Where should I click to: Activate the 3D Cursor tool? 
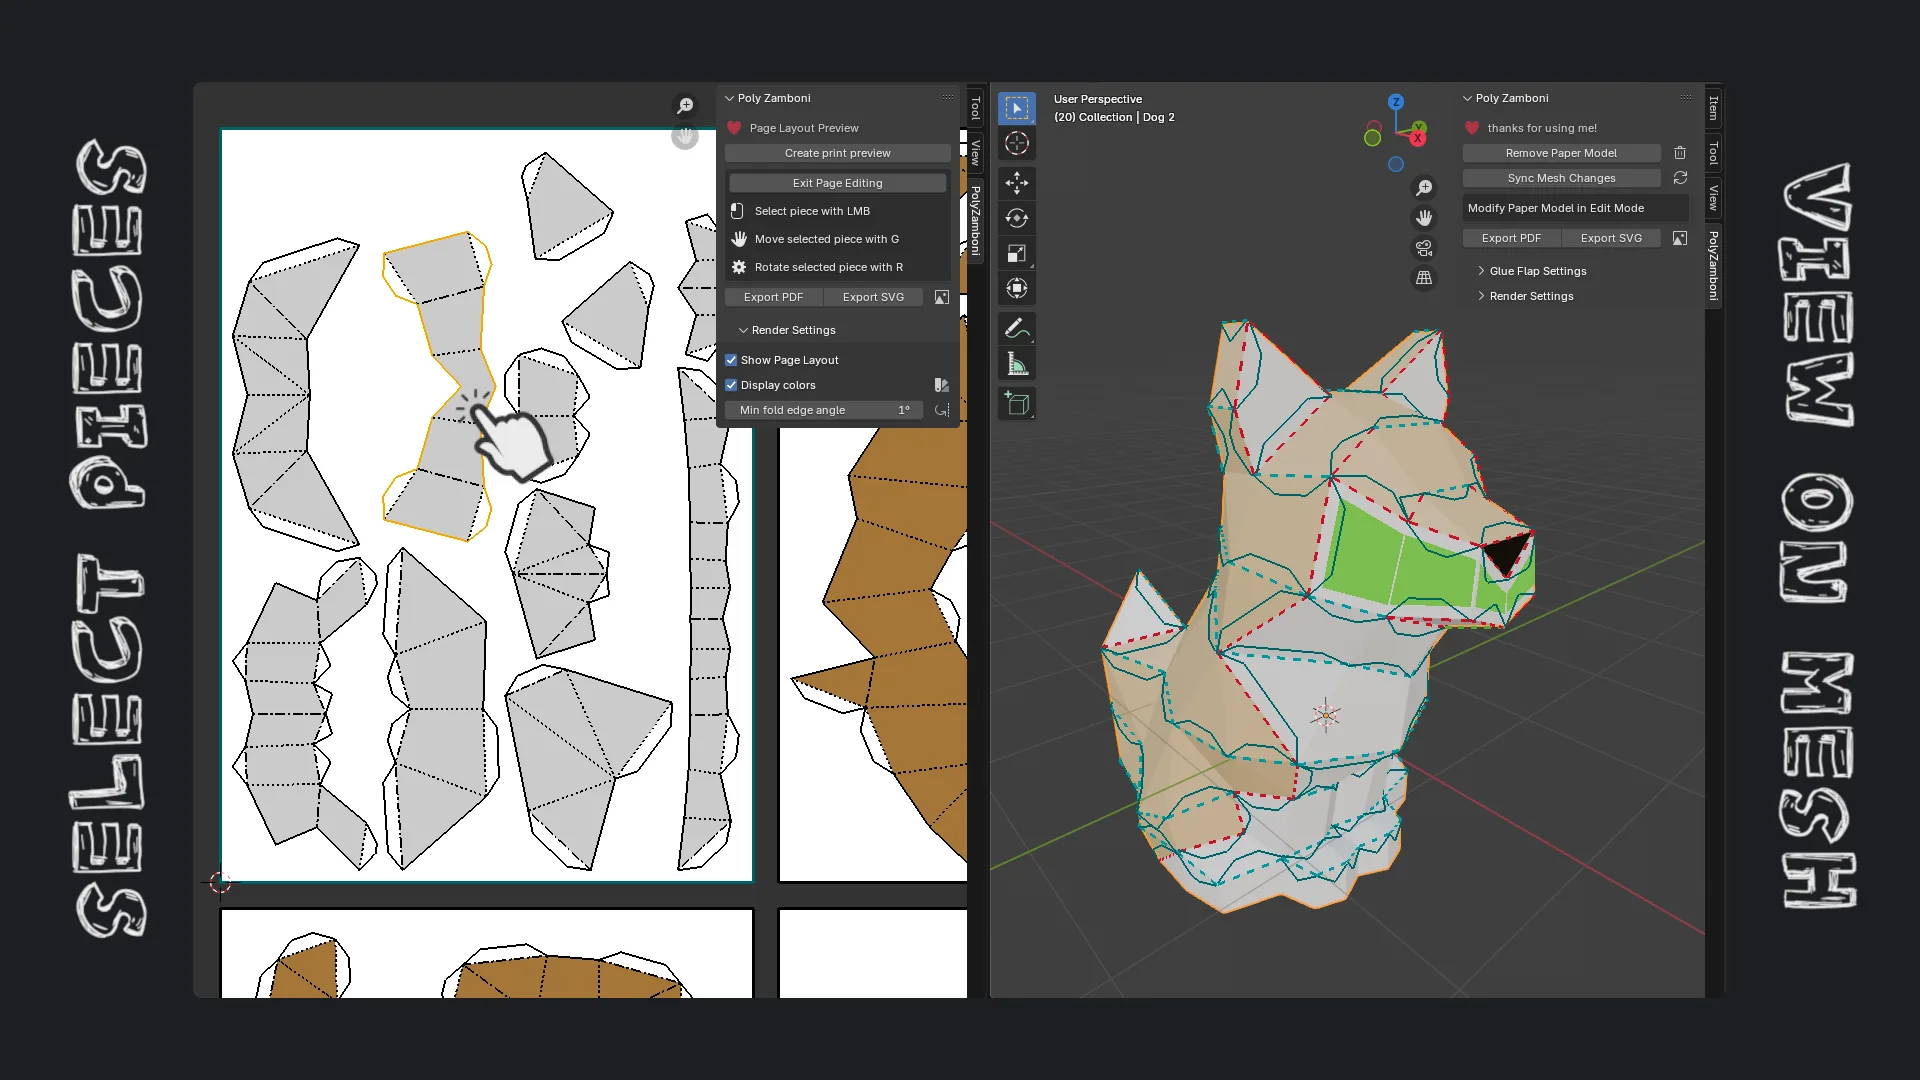pos(1016,143)
